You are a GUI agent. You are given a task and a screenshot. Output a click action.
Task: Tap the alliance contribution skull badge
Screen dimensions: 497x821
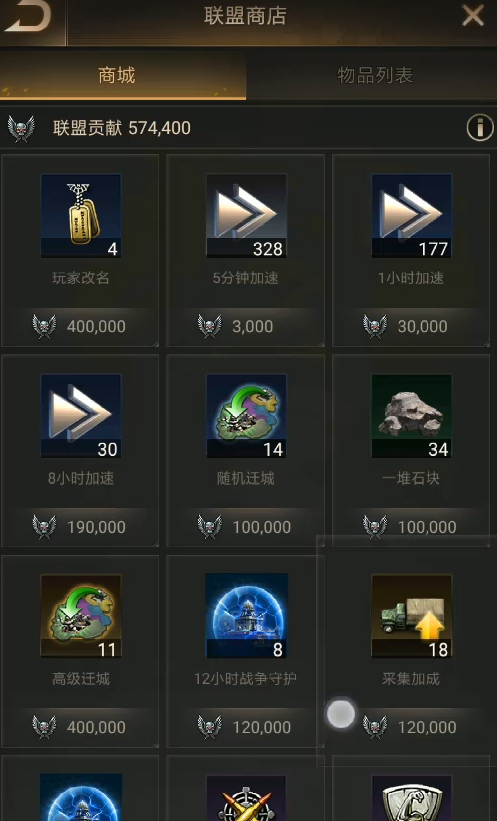click(x=21, y=128)
